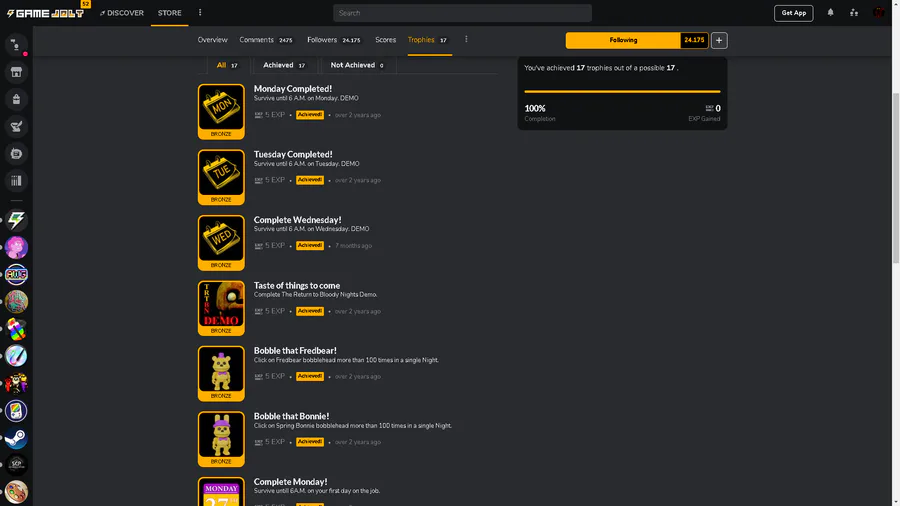The height and width of the screenshot is (506, 900).
Task: Open the rainbow cube community icon
Action: point(16,329)
